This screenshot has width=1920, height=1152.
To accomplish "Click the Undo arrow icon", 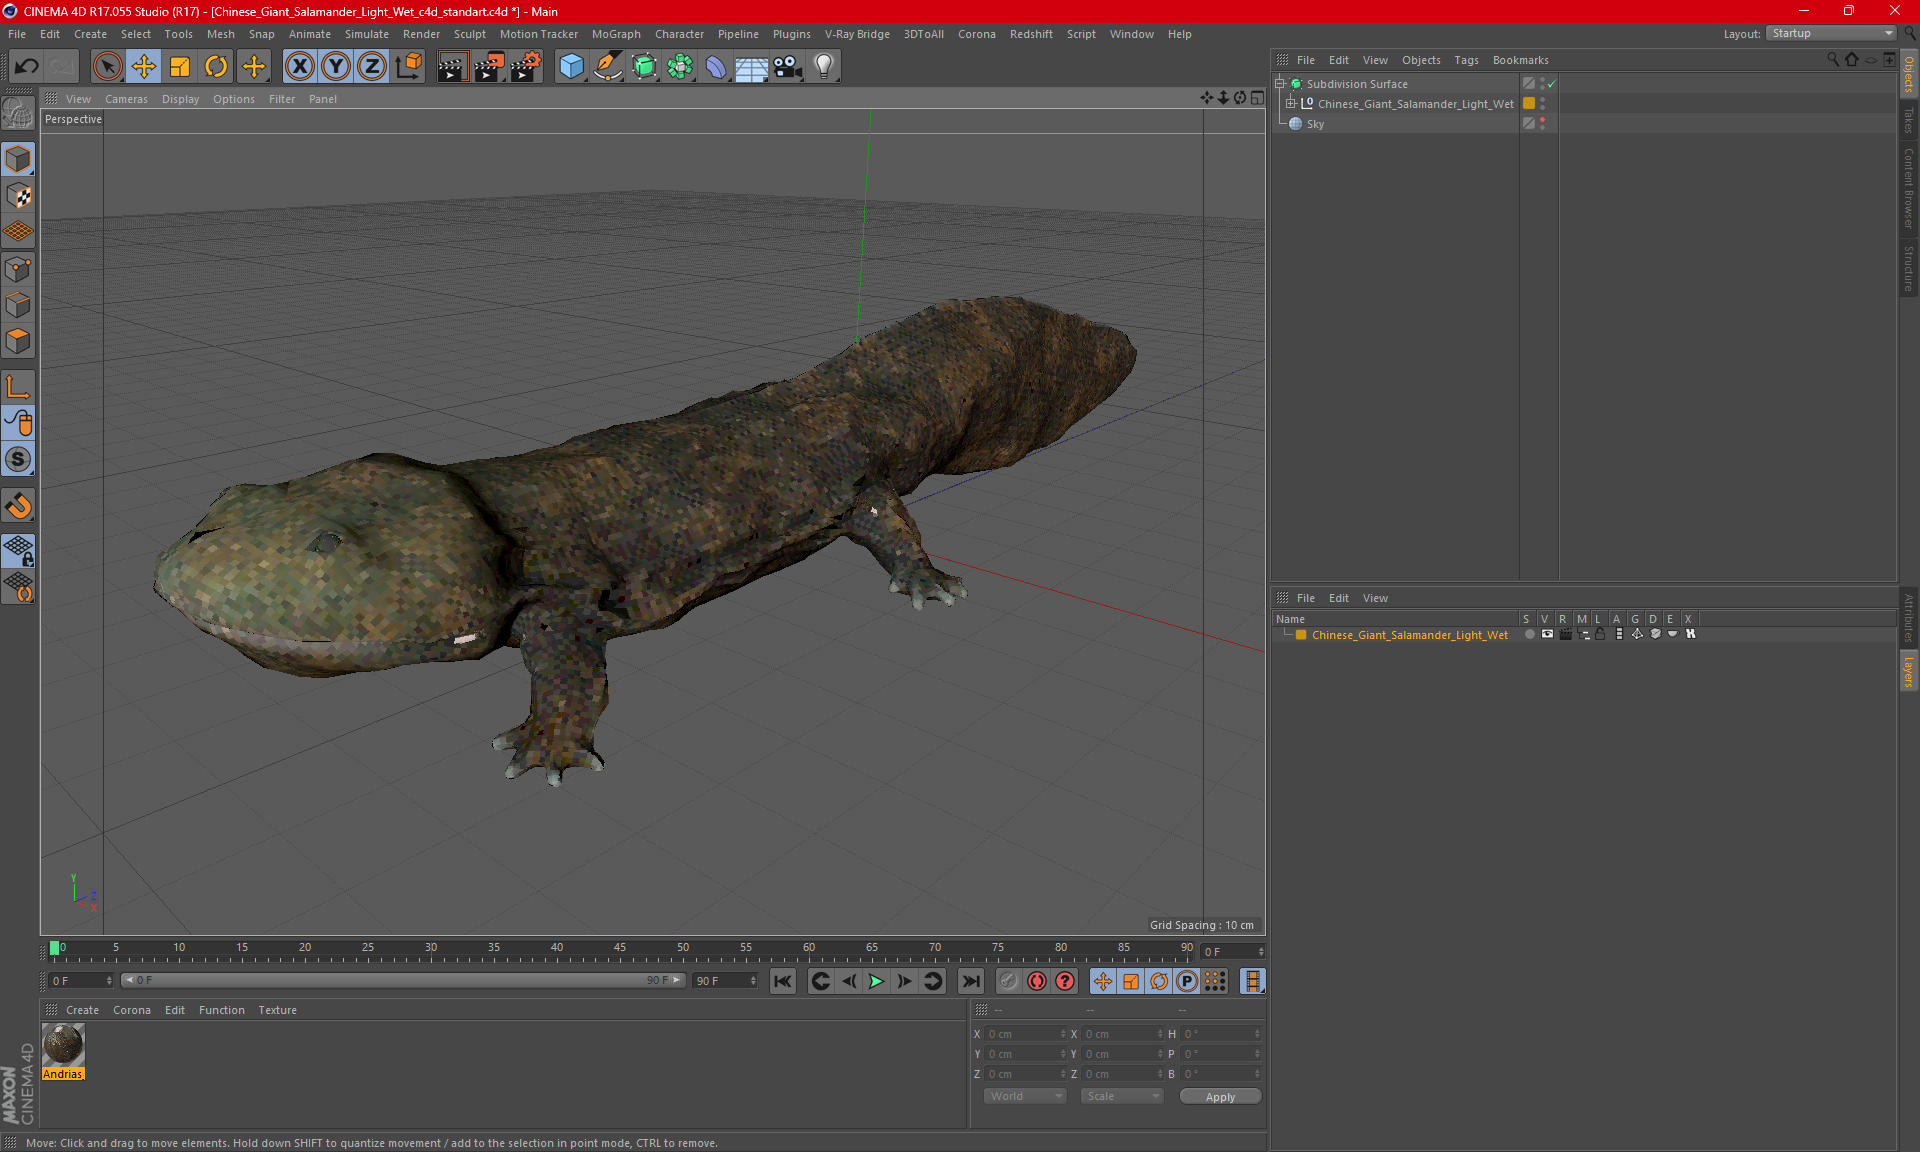I will click(x=27, y=67).
